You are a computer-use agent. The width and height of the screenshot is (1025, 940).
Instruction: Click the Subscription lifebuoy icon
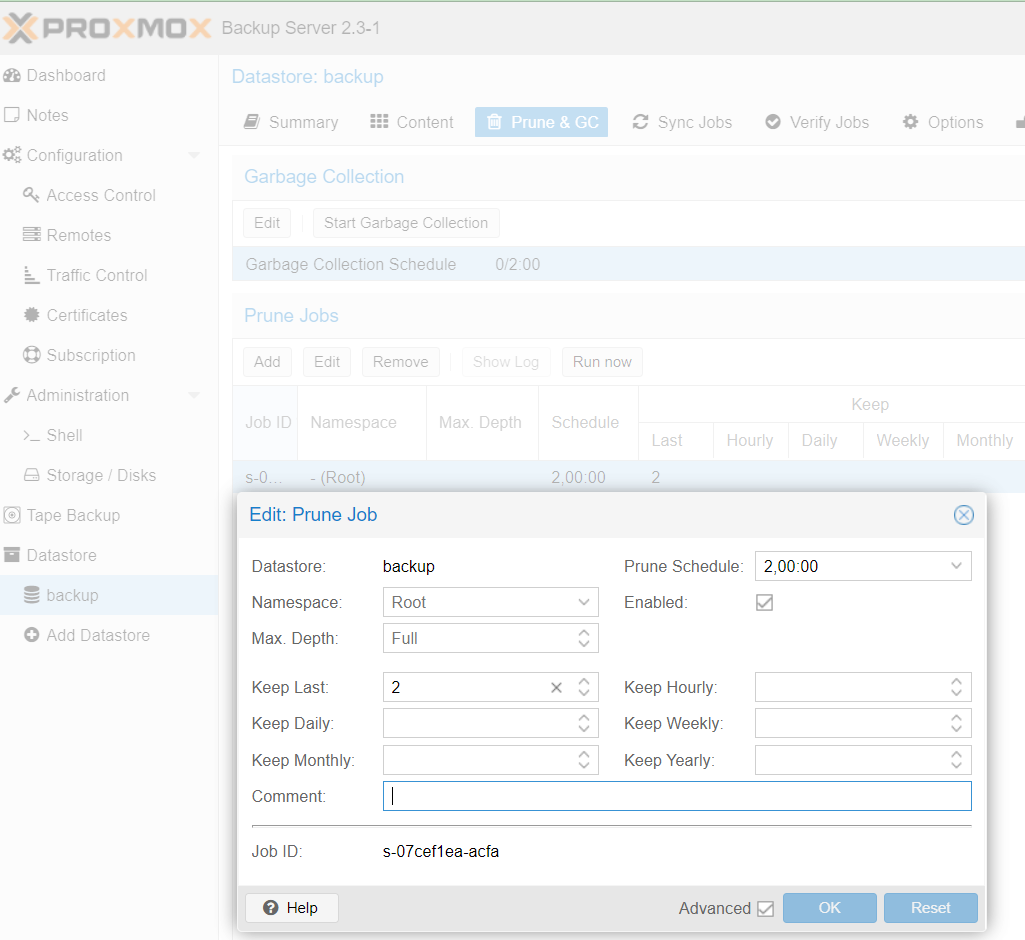tap(31, 355)
